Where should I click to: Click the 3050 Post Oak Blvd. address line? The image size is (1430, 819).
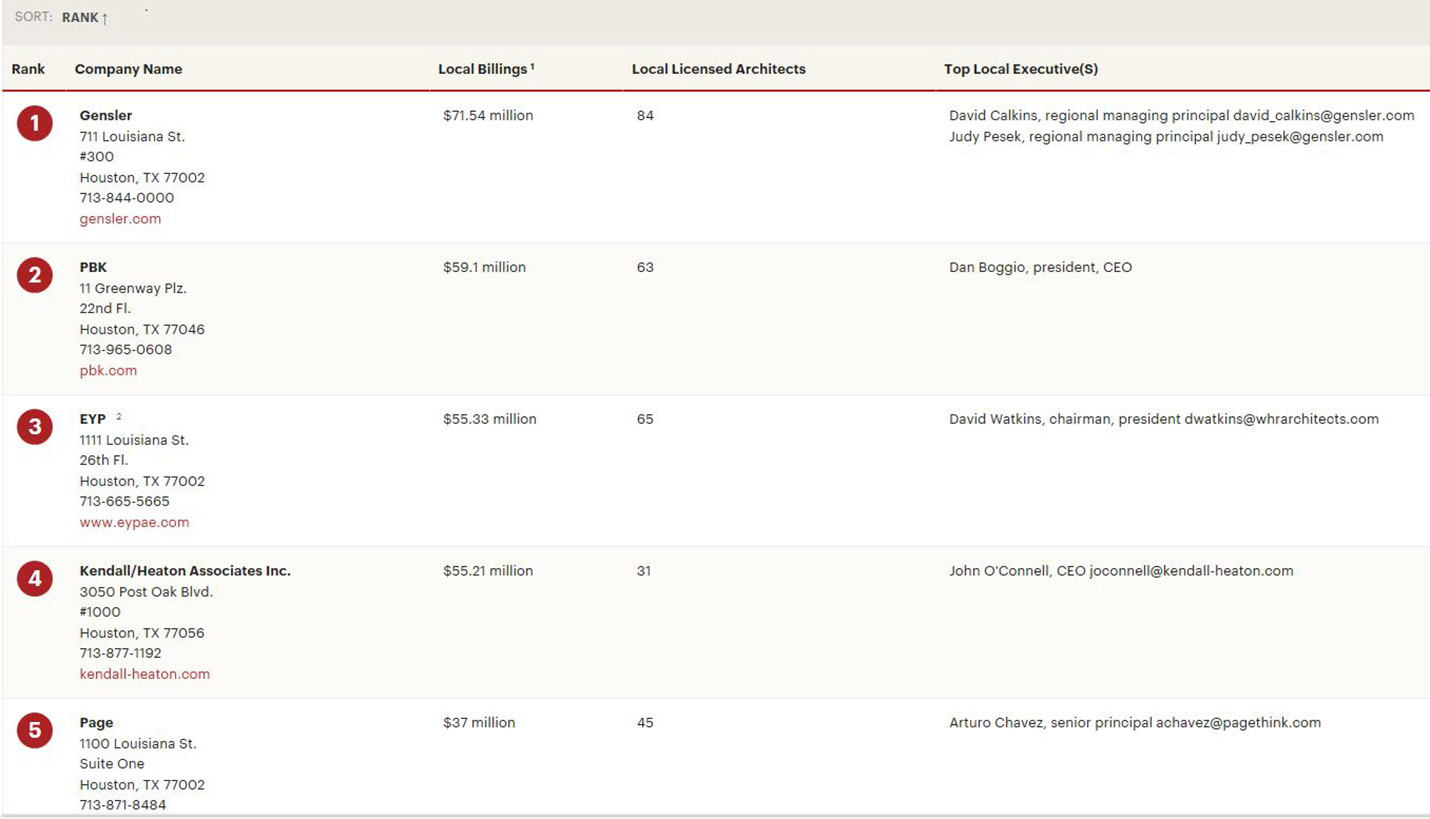point(146,592)
